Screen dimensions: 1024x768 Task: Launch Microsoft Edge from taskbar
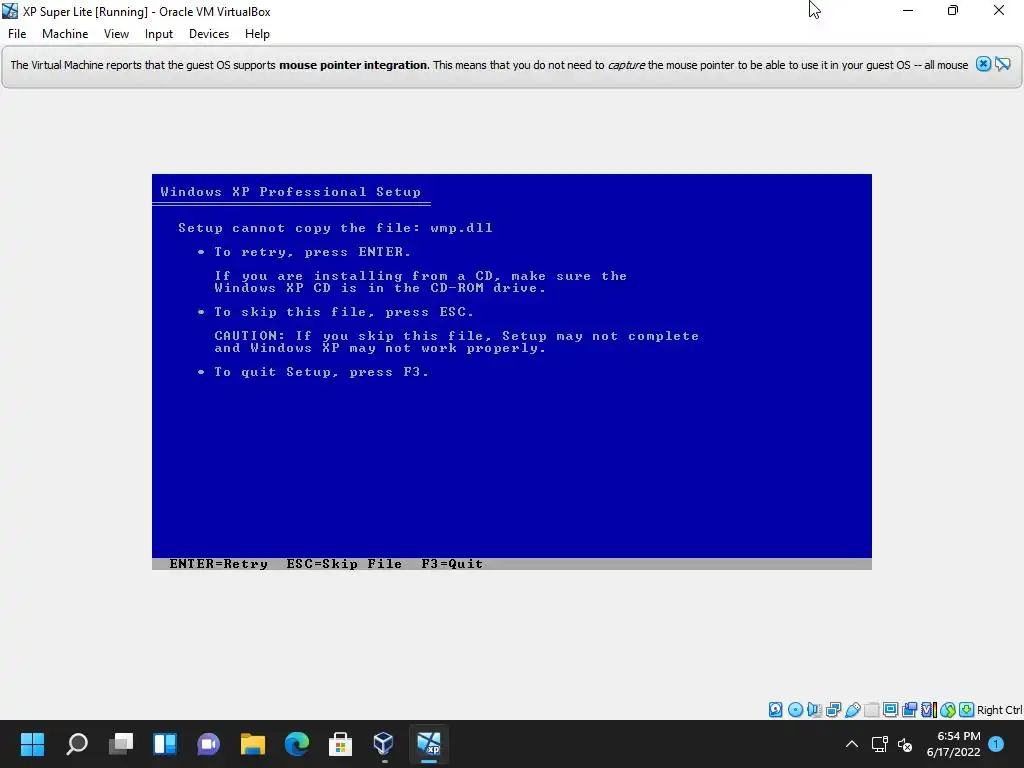[x=296, y=744]
